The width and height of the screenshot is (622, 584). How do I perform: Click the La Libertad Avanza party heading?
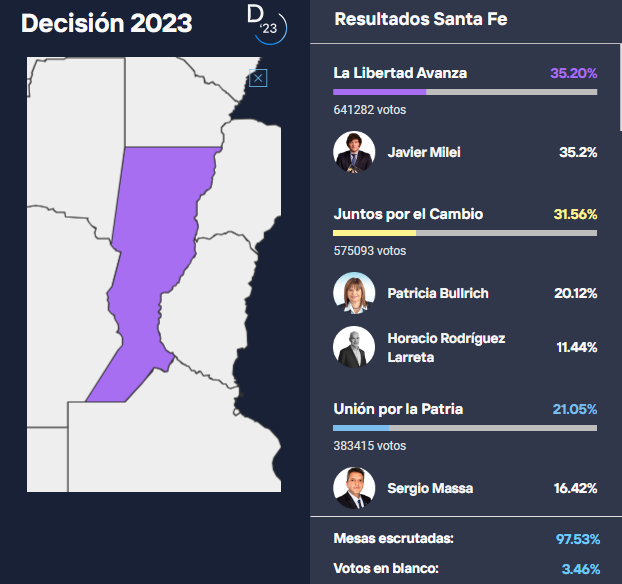click(x=400, y=73)
